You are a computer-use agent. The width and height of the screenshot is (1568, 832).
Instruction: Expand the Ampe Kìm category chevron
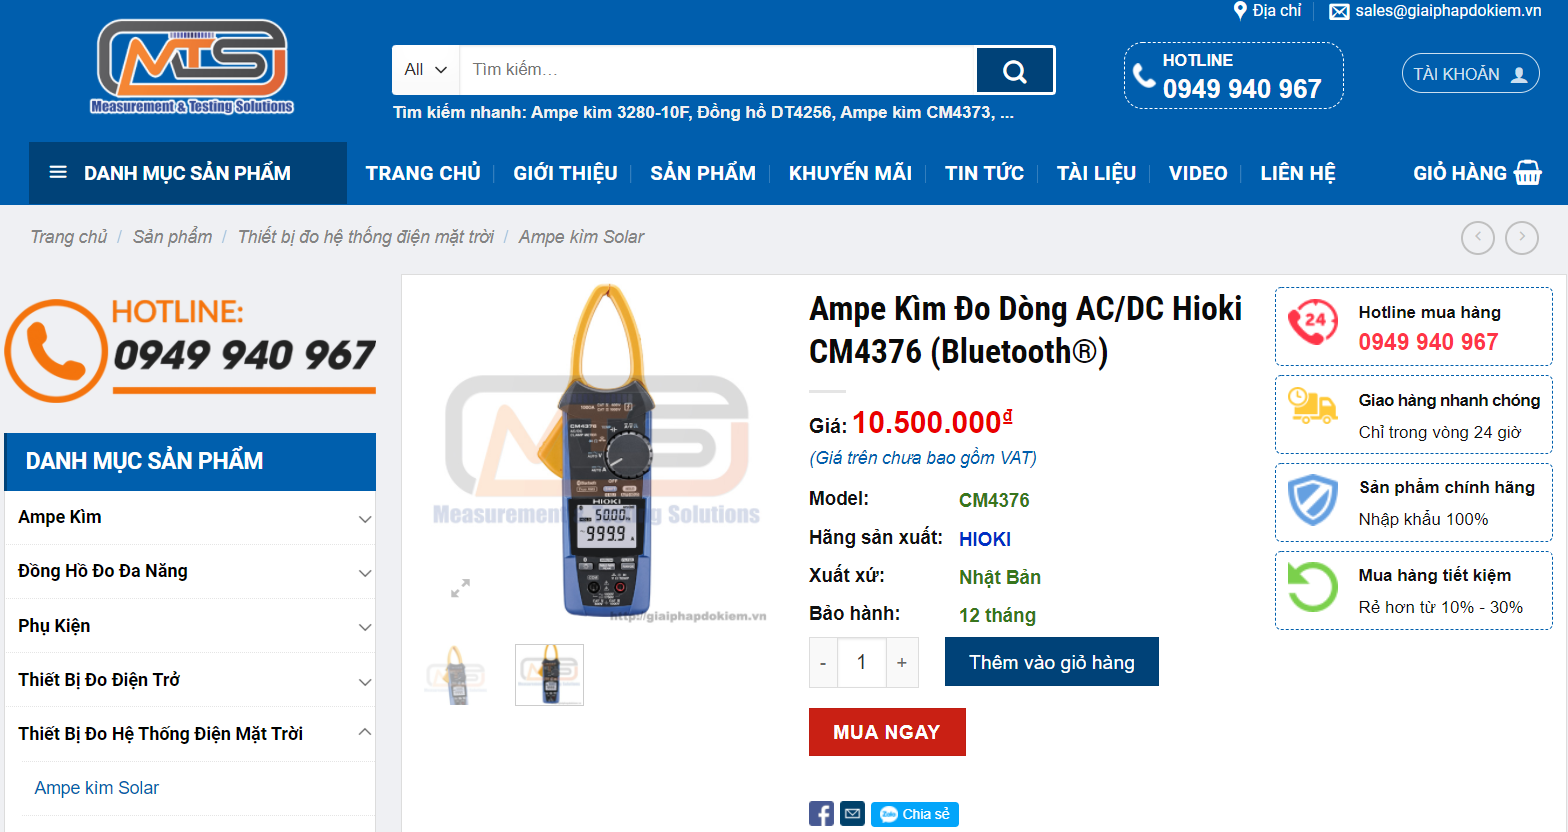coord(365,517)
